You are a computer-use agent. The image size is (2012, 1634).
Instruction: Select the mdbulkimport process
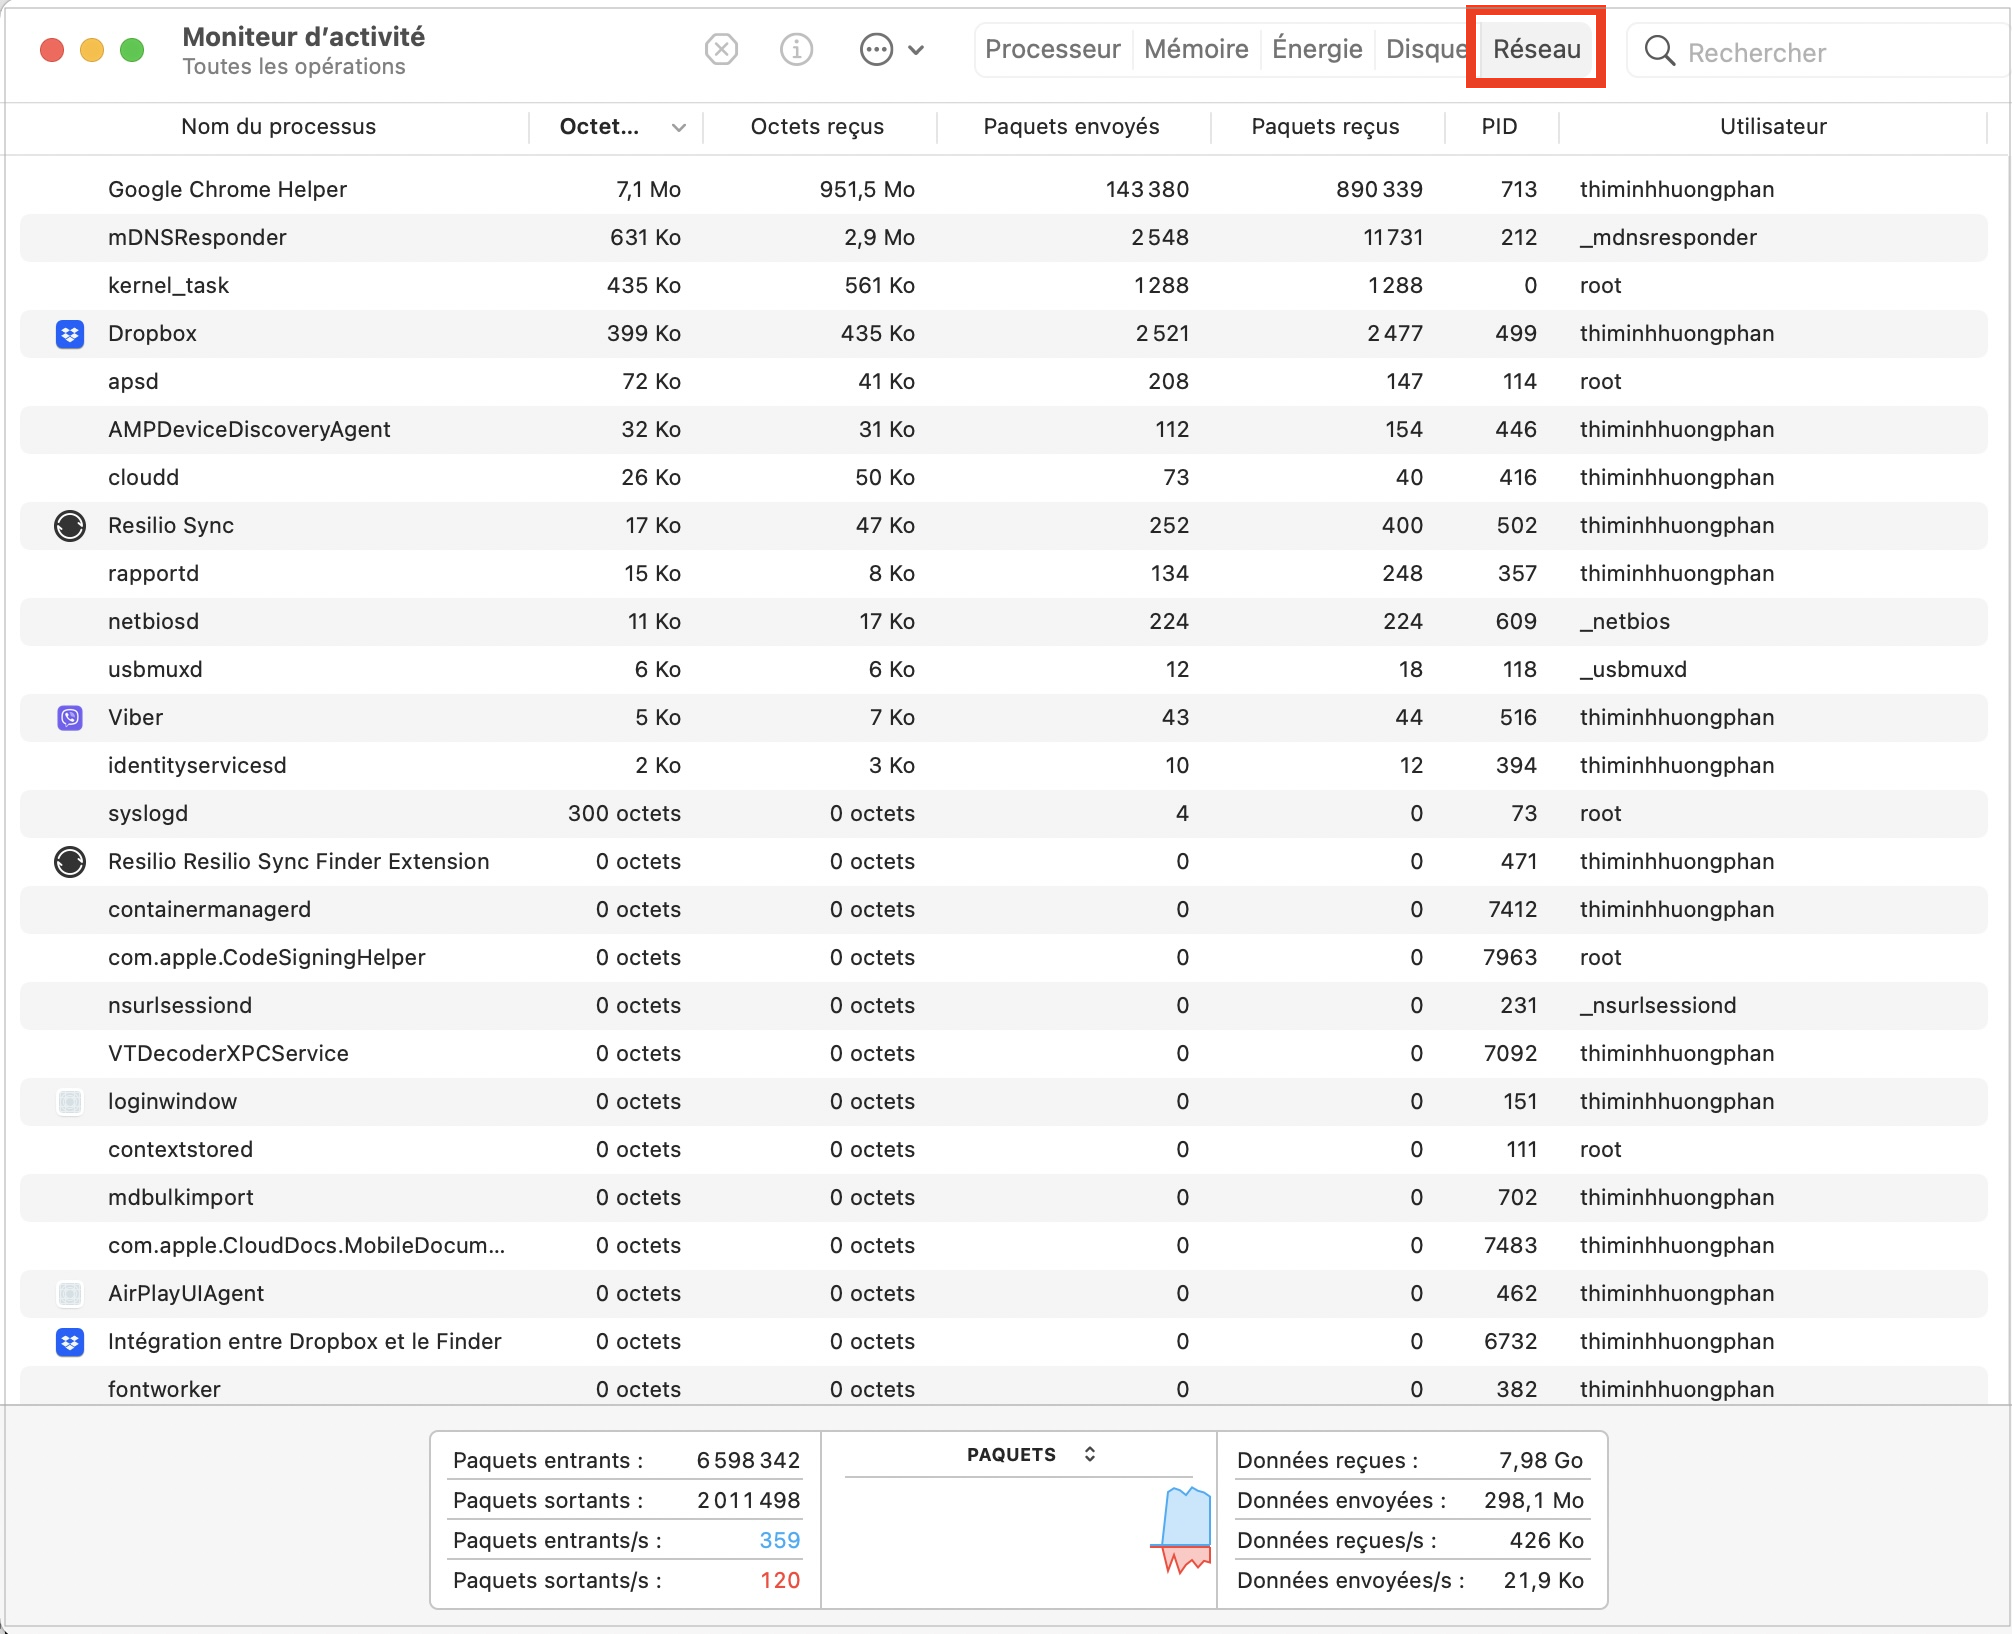pyautogui.click(x=1003, y=1198)
